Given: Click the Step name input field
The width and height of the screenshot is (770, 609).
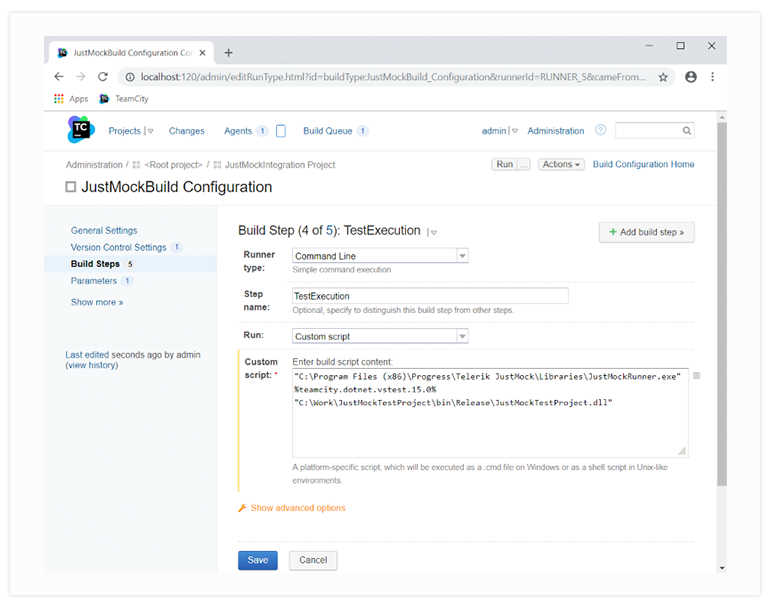Looking at the screenshot, I should (x=430, y=296).
